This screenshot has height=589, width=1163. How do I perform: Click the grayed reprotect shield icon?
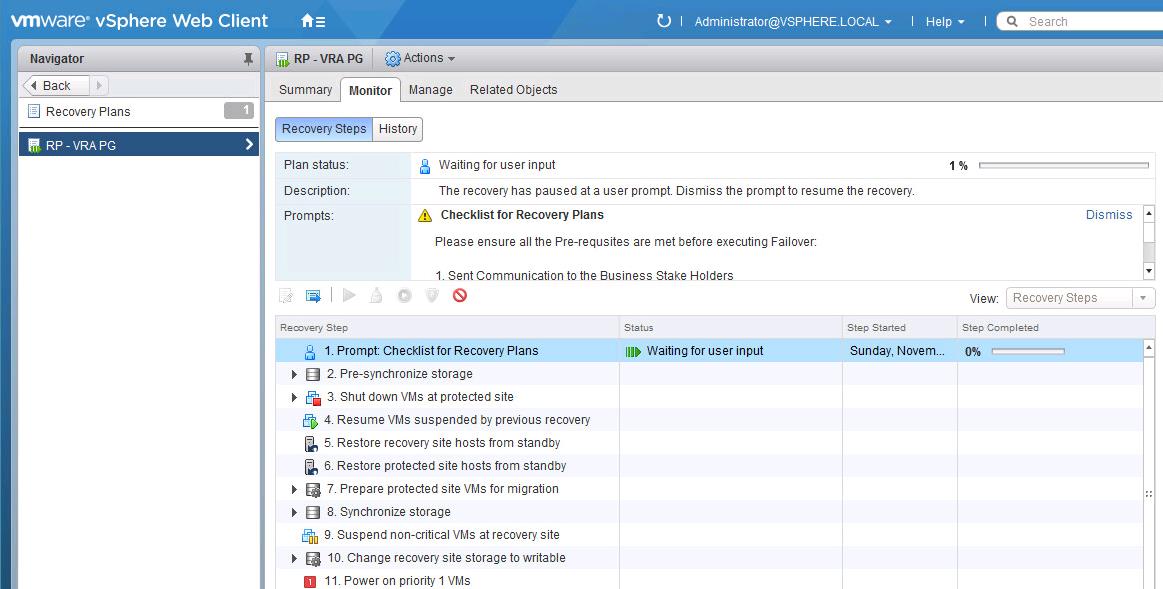[x=432, y=295]
